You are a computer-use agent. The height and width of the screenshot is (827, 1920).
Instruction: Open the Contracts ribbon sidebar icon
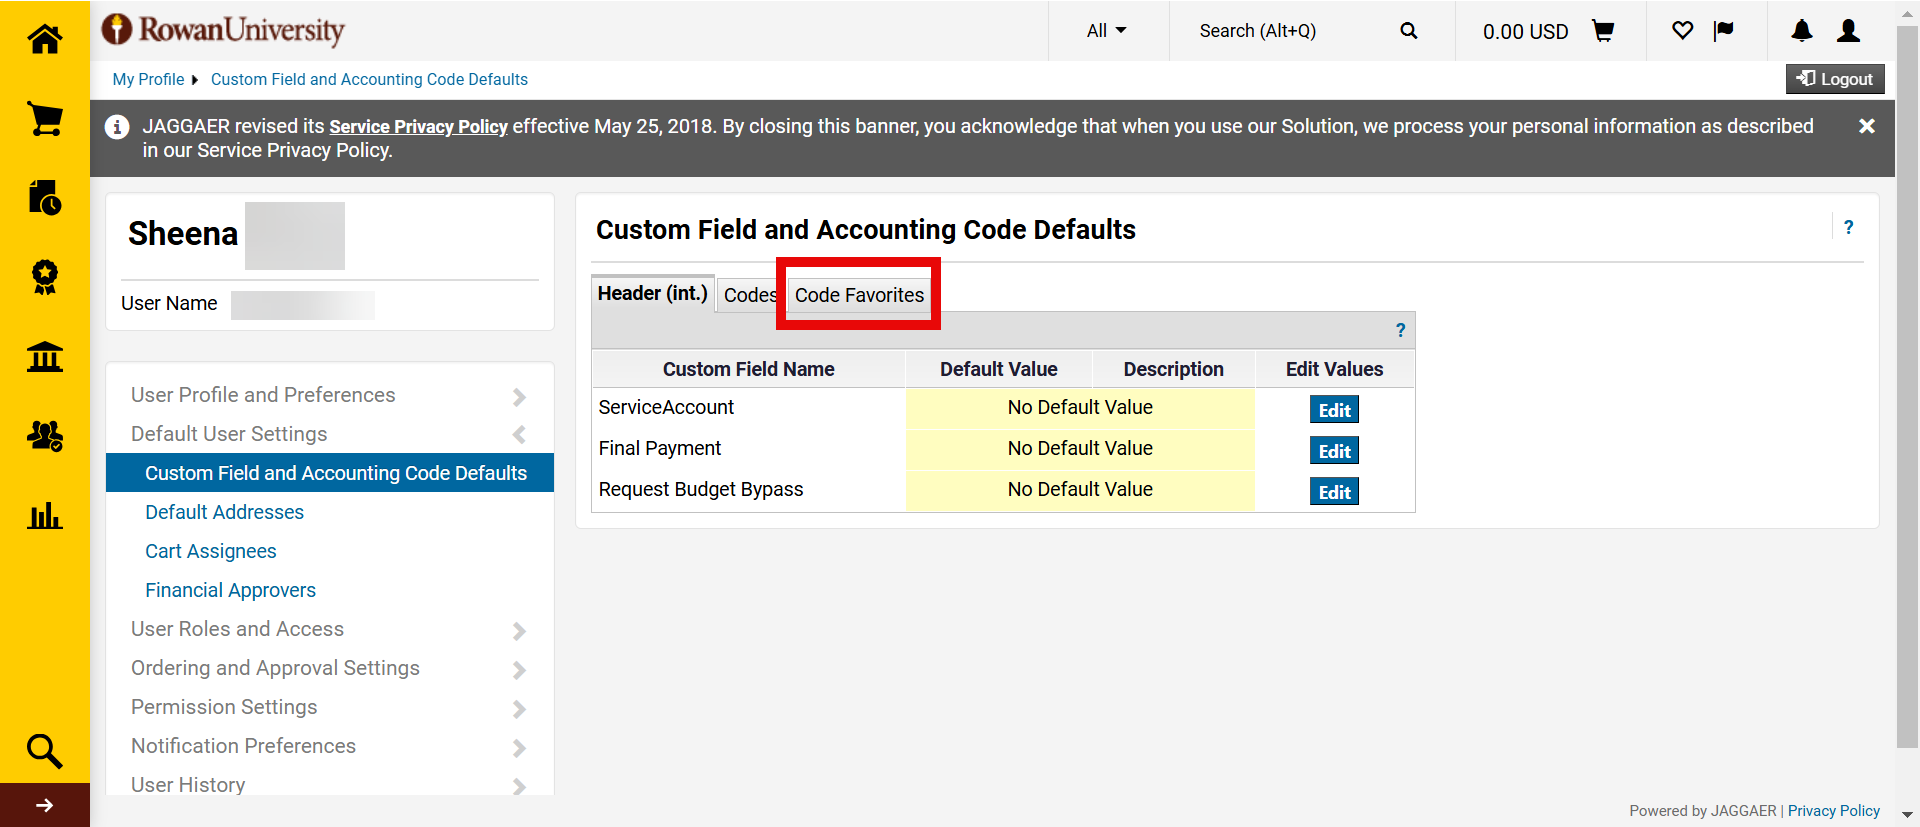(x=44, y=277)
